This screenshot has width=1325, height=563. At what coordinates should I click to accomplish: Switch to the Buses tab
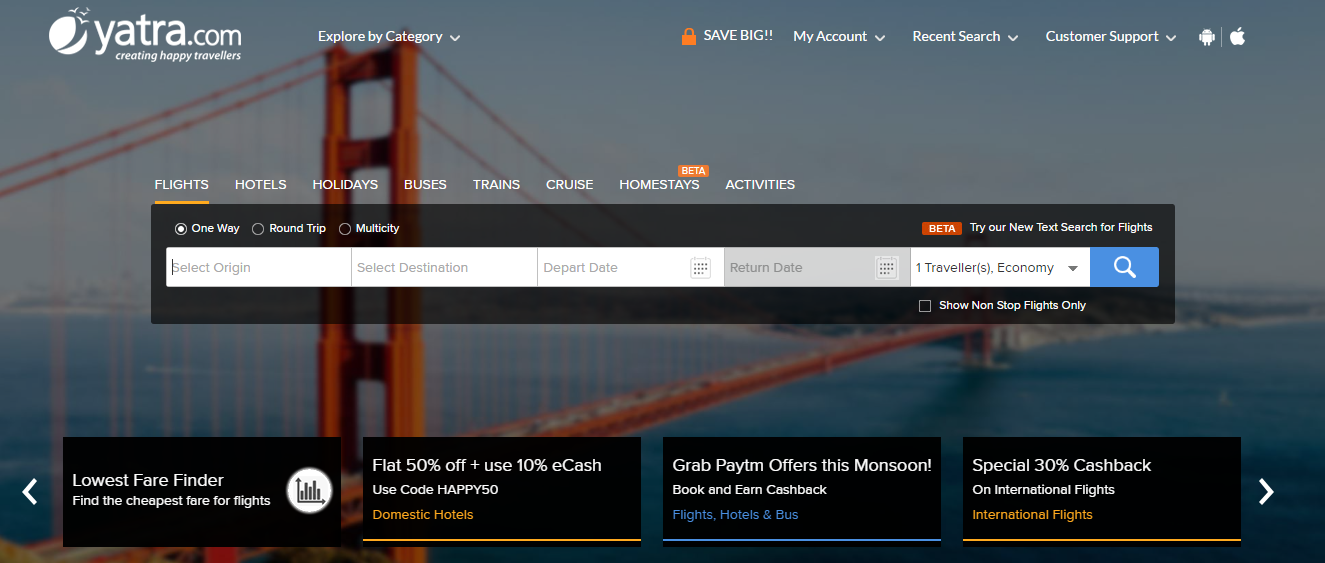click(x=425, y=185)
